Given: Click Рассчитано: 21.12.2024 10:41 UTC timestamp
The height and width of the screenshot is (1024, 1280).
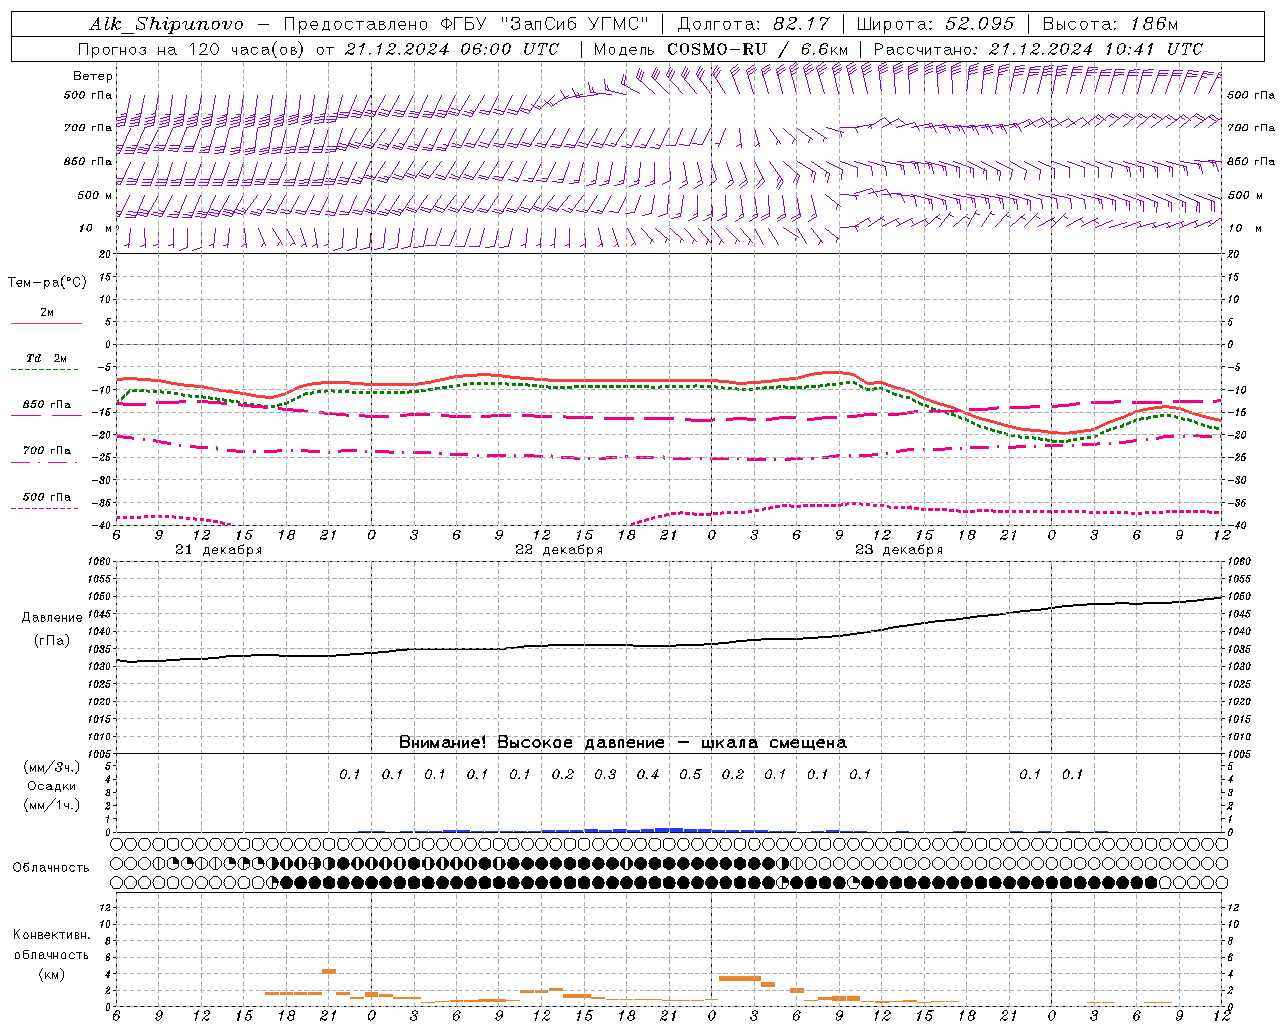Looking at the screenshot, I should pyautogui.click(x=1038, y=49).
